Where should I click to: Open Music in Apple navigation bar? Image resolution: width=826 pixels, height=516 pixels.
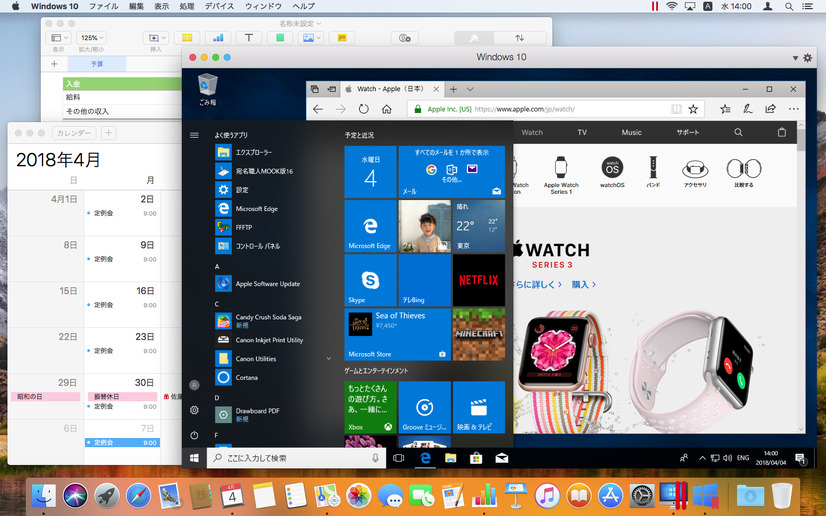[631, 132]
